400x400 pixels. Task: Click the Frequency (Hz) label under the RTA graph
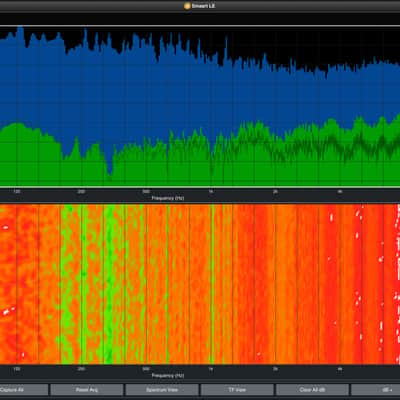[x=168, y=198]
